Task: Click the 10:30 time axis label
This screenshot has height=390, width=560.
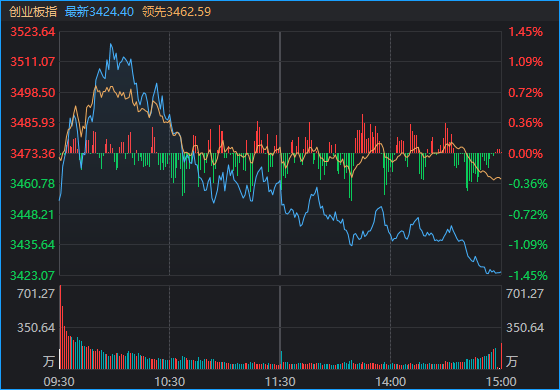Action: coord(170,382)
